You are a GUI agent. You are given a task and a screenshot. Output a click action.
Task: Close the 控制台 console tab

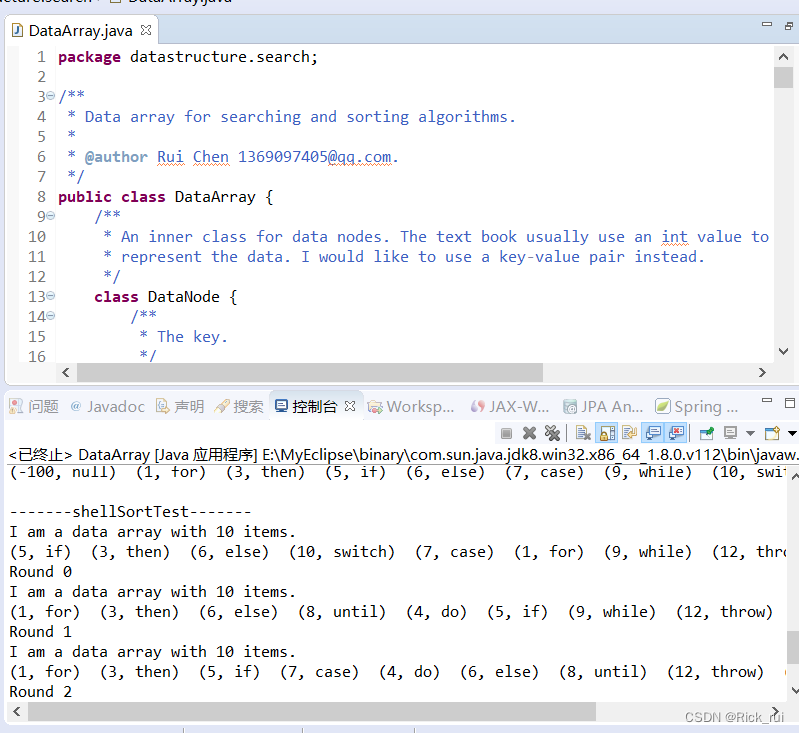click(x=350, y=406)
